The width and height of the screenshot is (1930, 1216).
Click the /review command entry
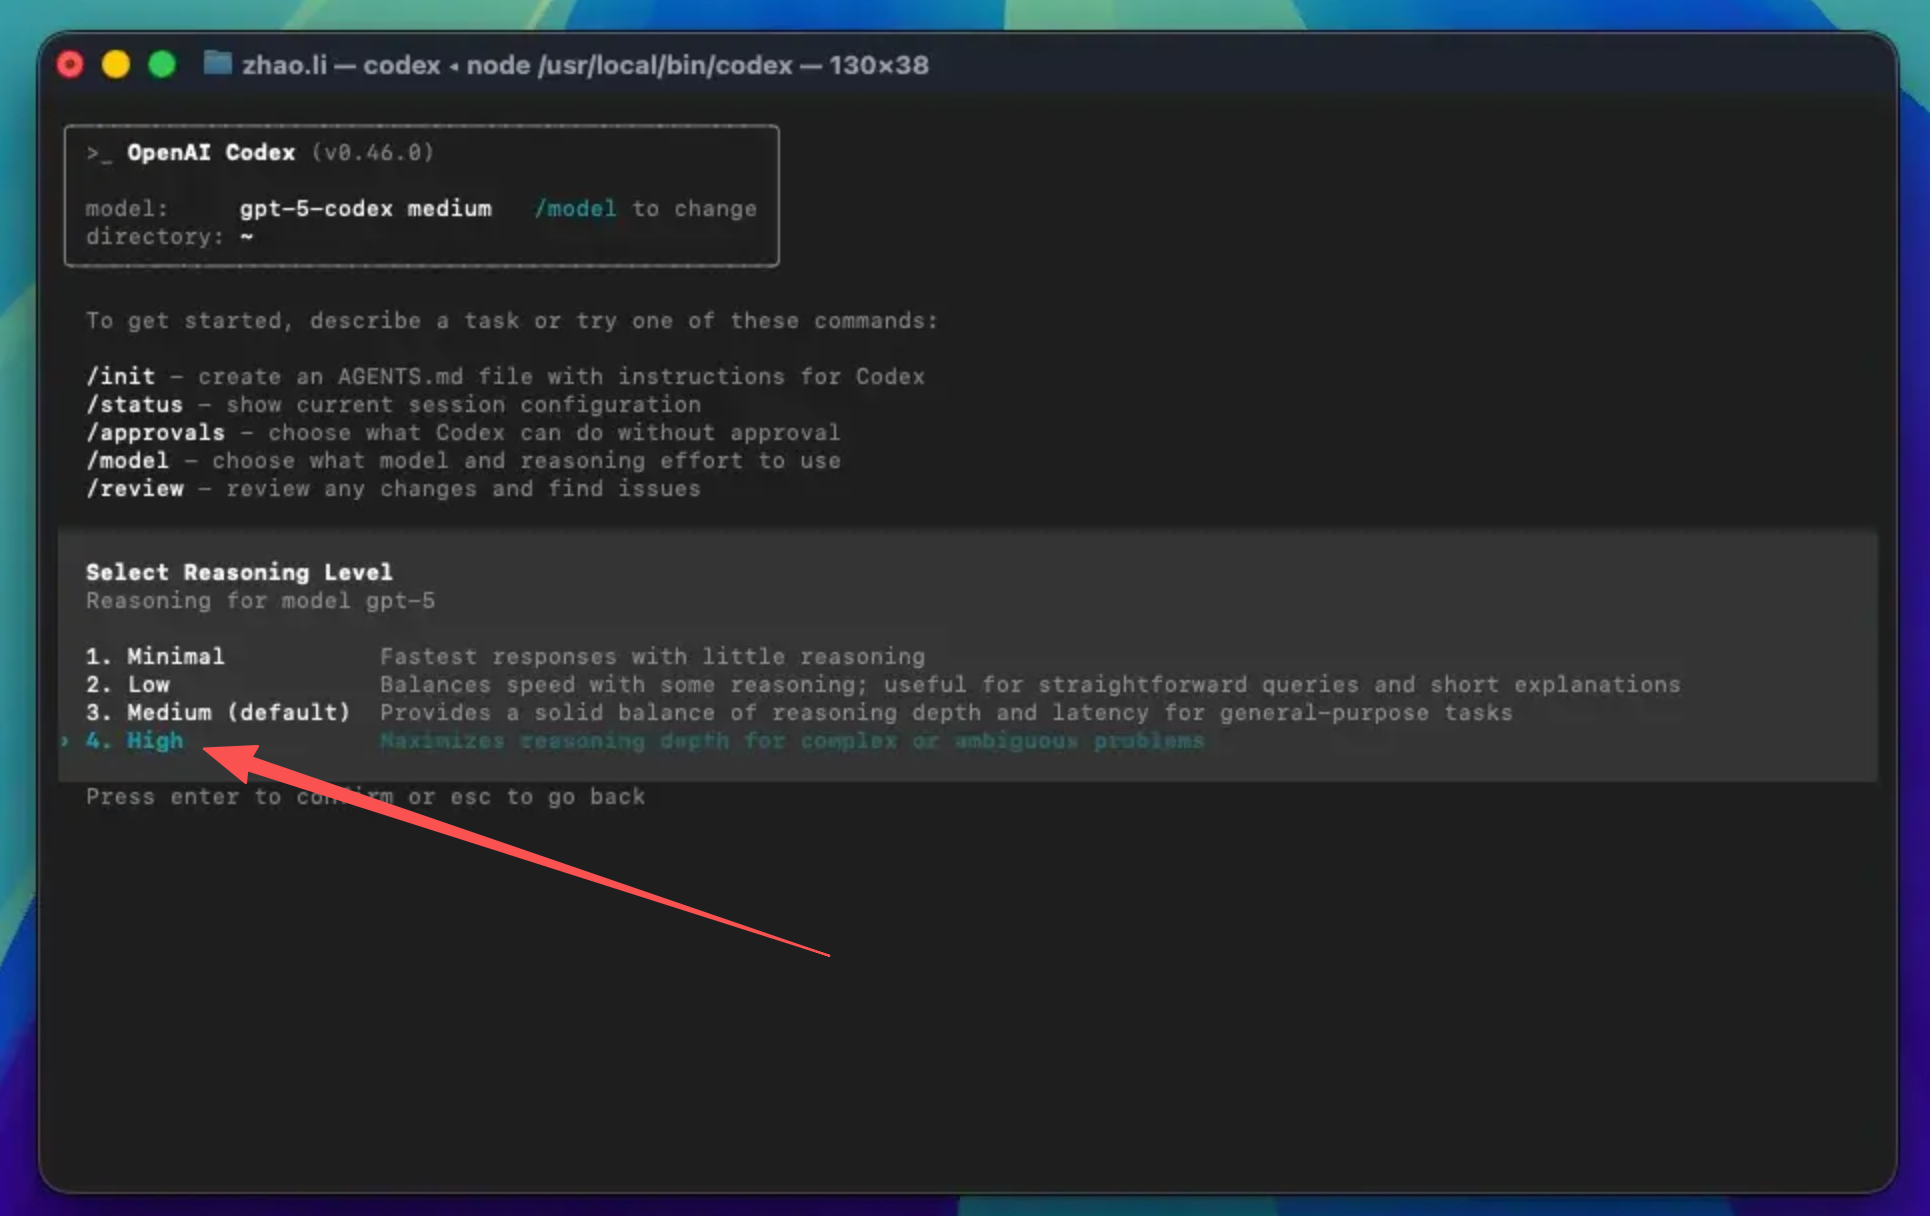[x=393, y=489]
